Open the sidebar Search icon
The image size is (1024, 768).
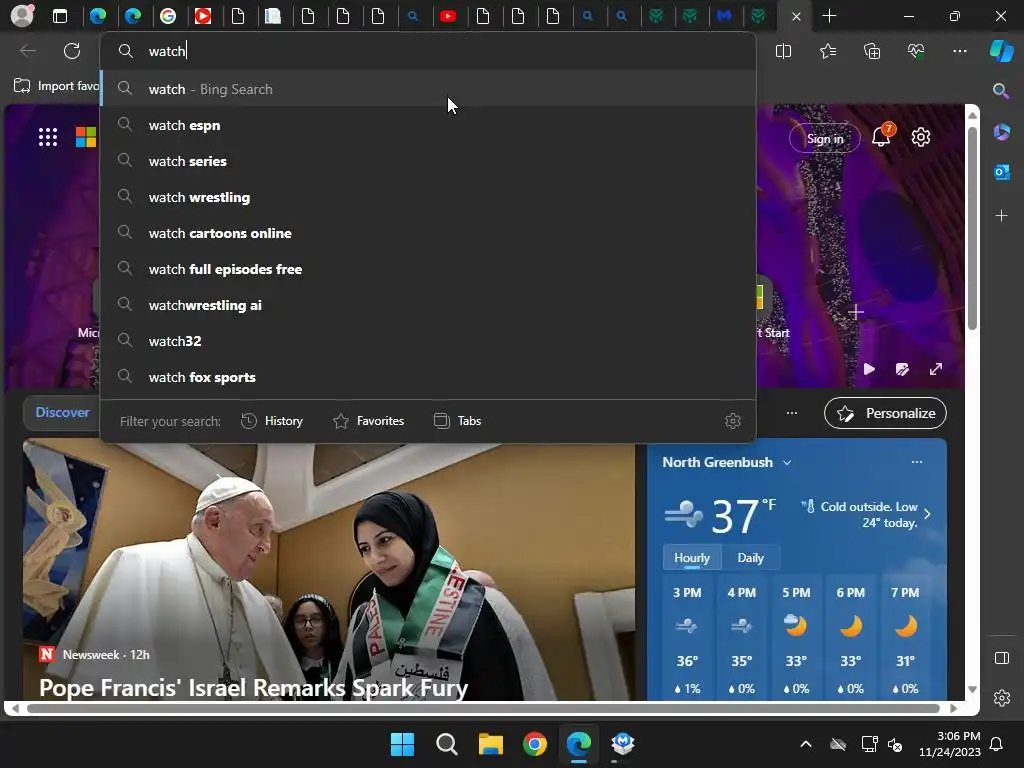(x=1001, y=91)
